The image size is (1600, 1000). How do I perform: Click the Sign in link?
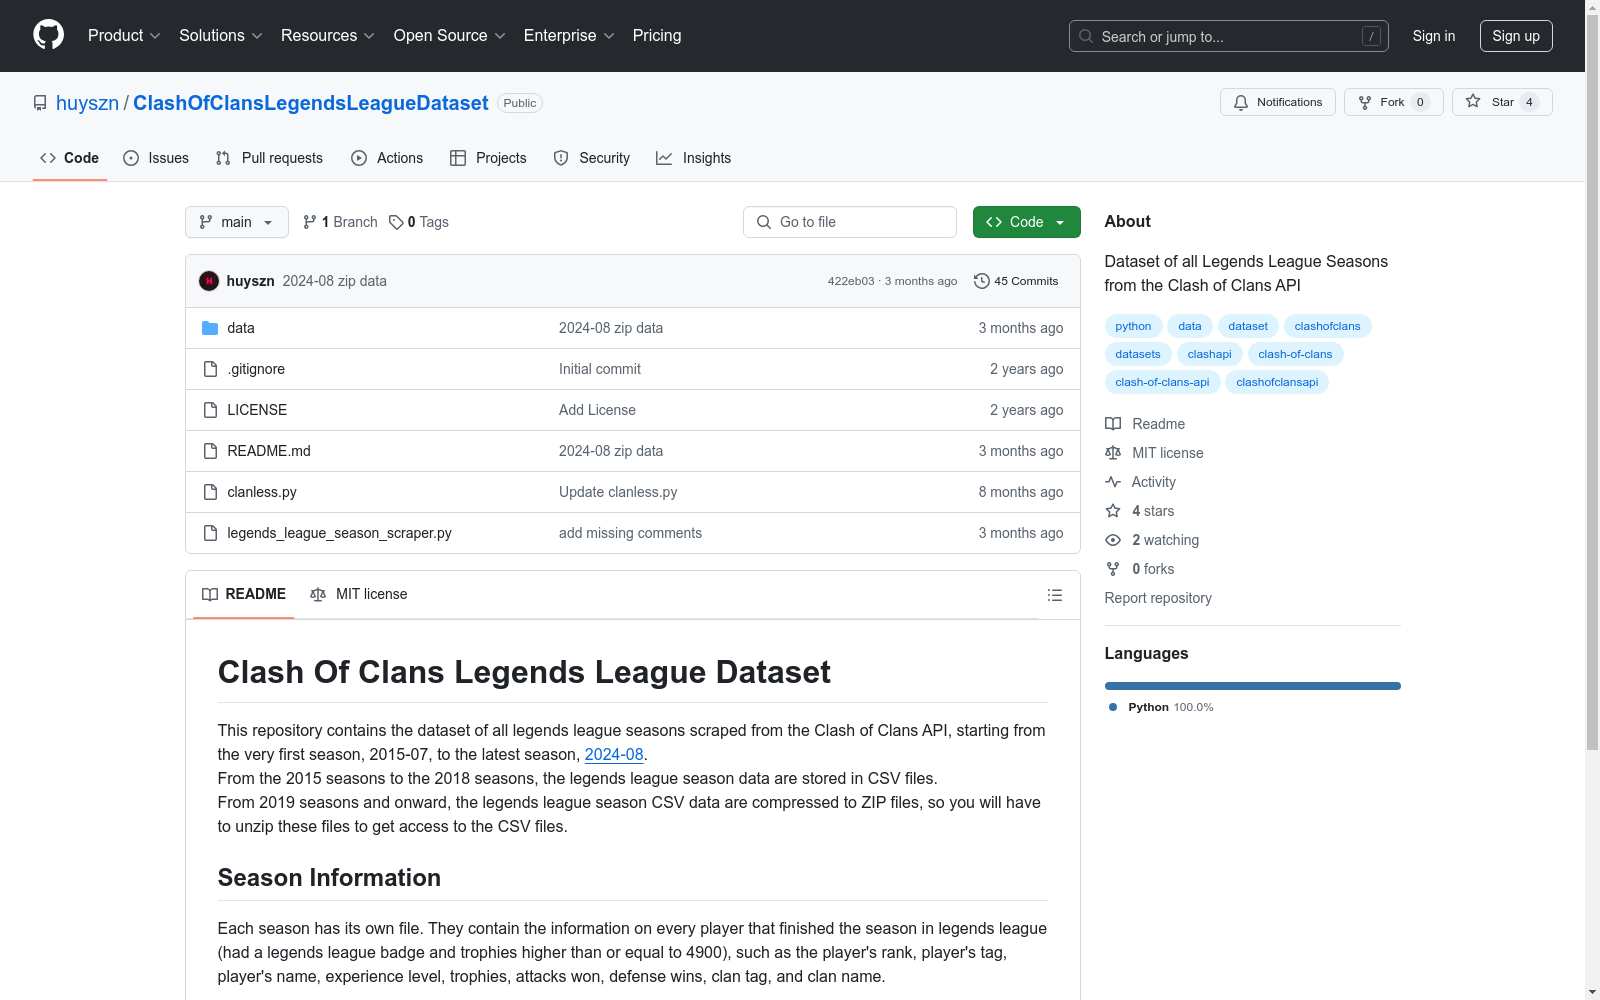point(1434,36)
